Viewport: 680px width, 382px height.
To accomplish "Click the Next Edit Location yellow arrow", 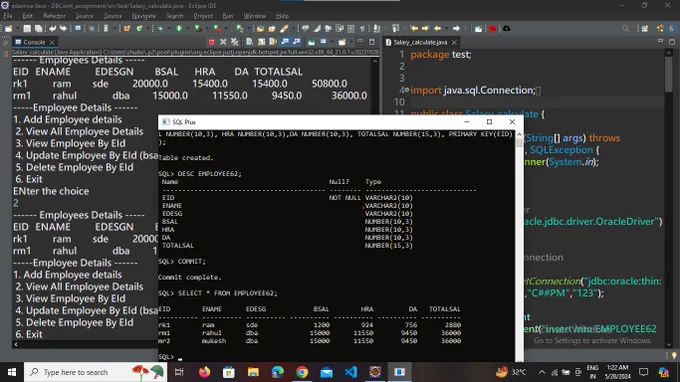I will 425,29.
